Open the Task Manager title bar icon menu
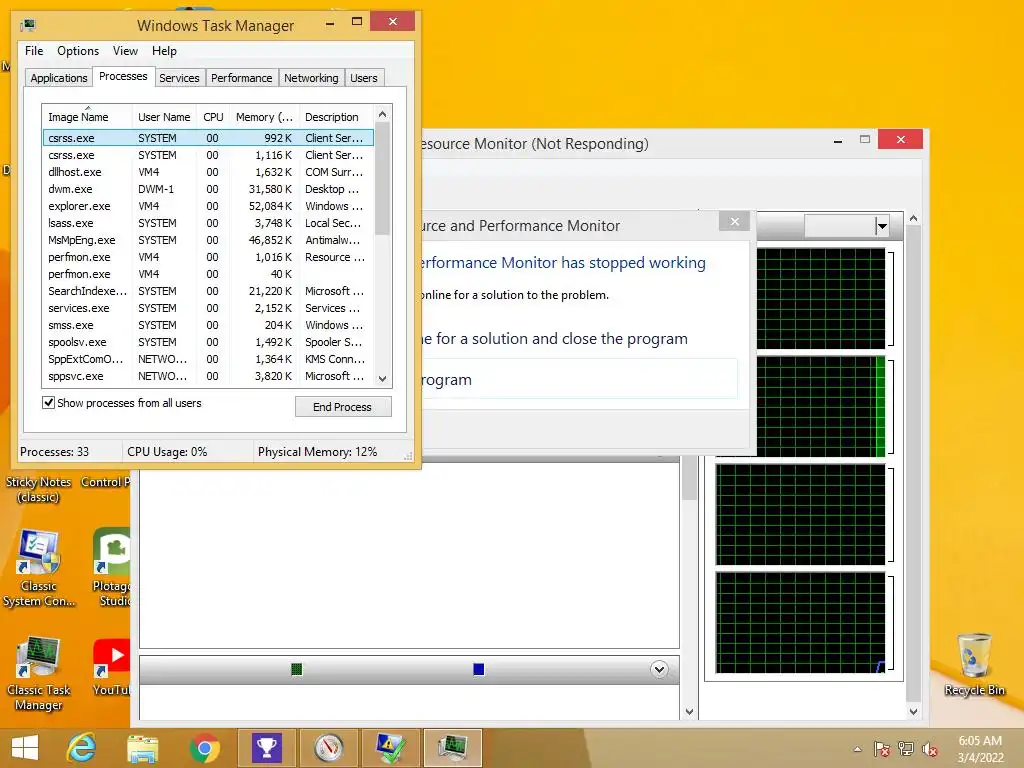Screen dimensions: 1024x768 tap(27, 25)
